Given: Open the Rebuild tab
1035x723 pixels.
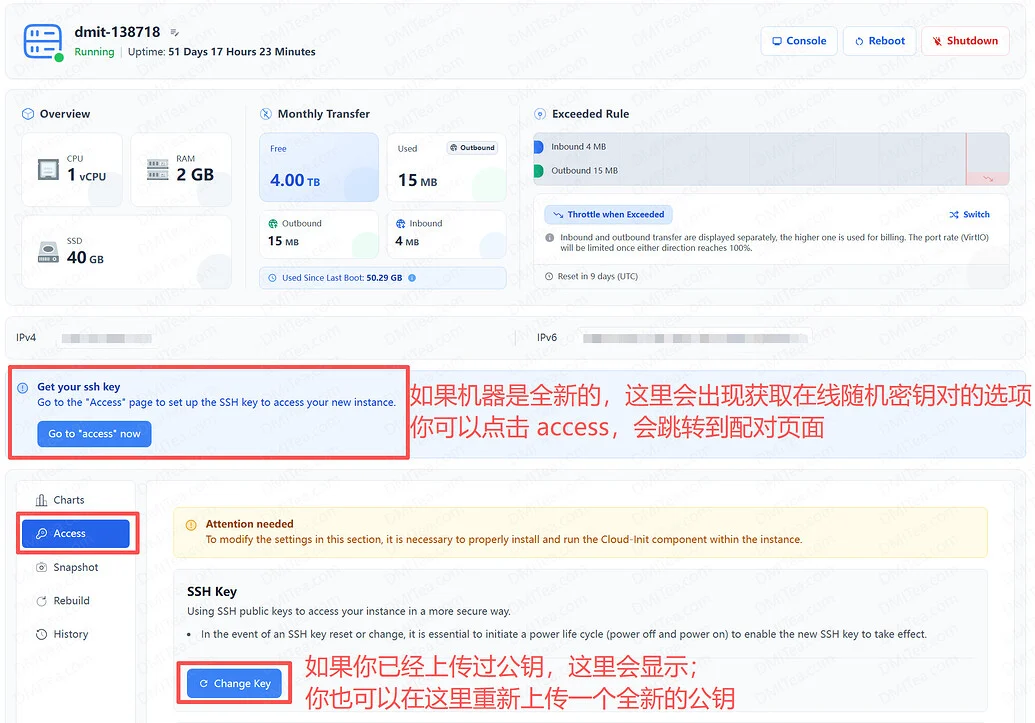Looking at the screenshot, I should point(63,601).
